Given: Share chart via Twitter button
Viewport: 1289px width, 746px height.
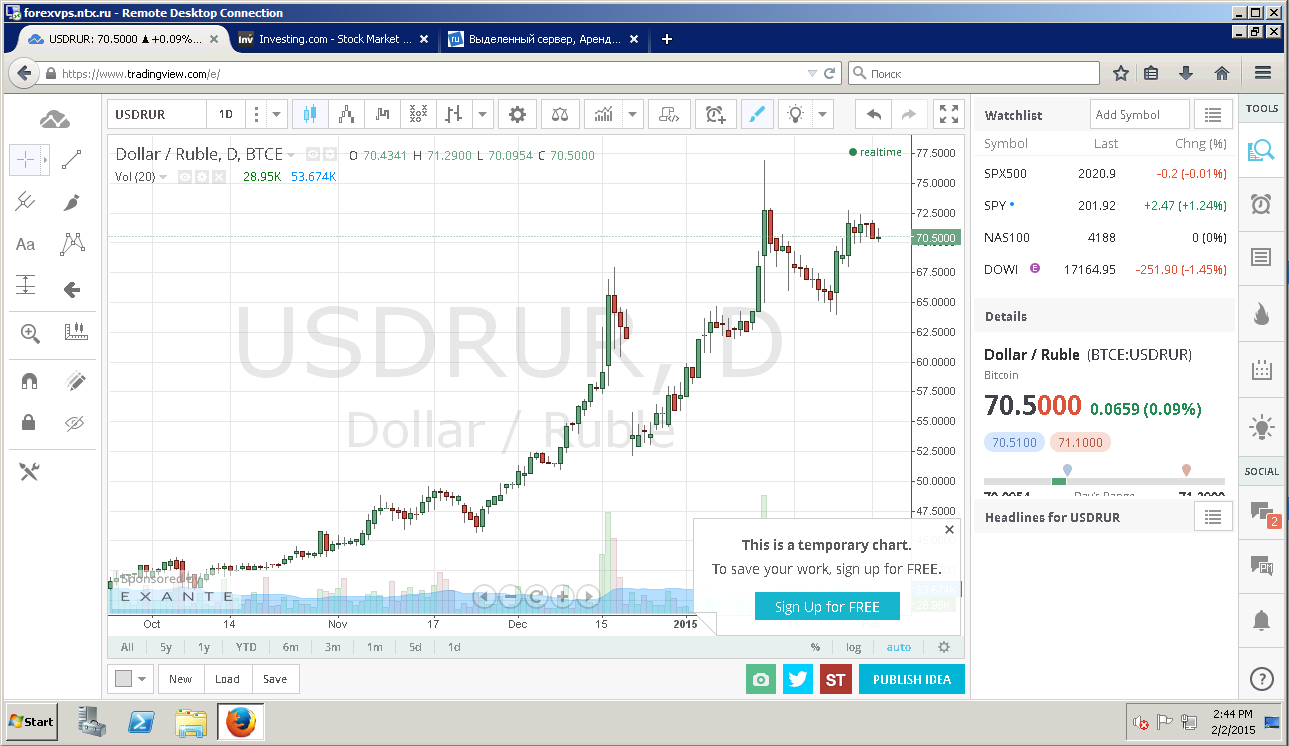Looking at the screenshot, I should [798, 680].
